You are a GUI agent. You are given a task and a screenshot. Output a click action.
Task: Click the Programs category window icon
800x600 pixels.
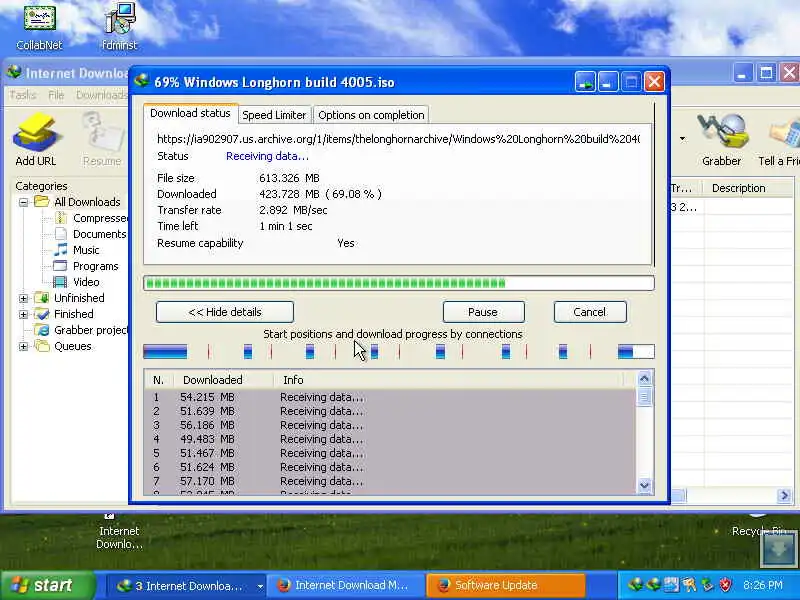click(x=60, y=266)
